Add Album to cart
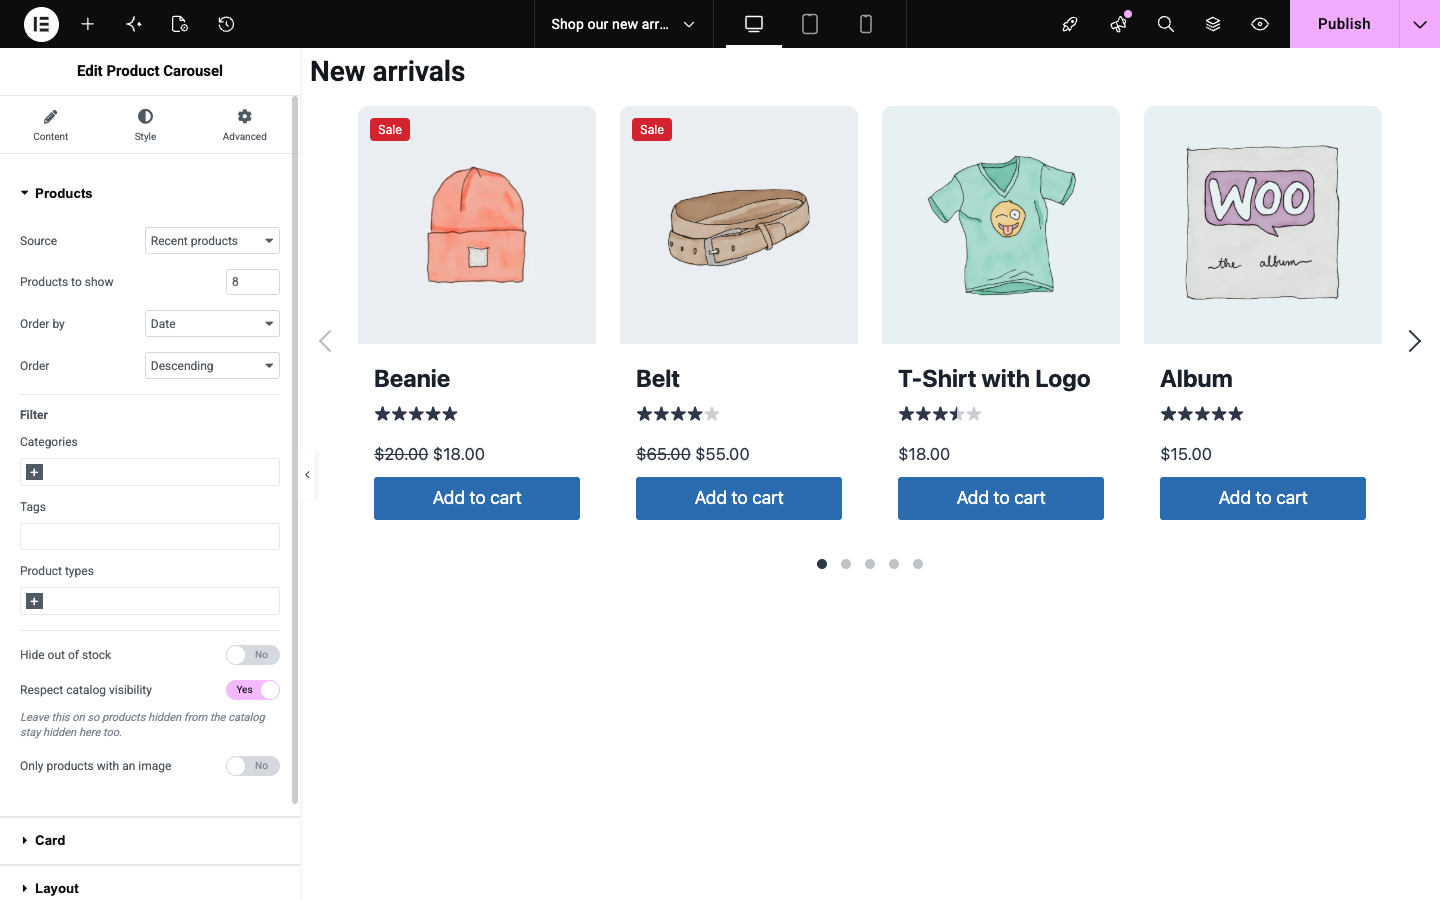Screen dimensions: 1440x900 (x=1263, y=498)
